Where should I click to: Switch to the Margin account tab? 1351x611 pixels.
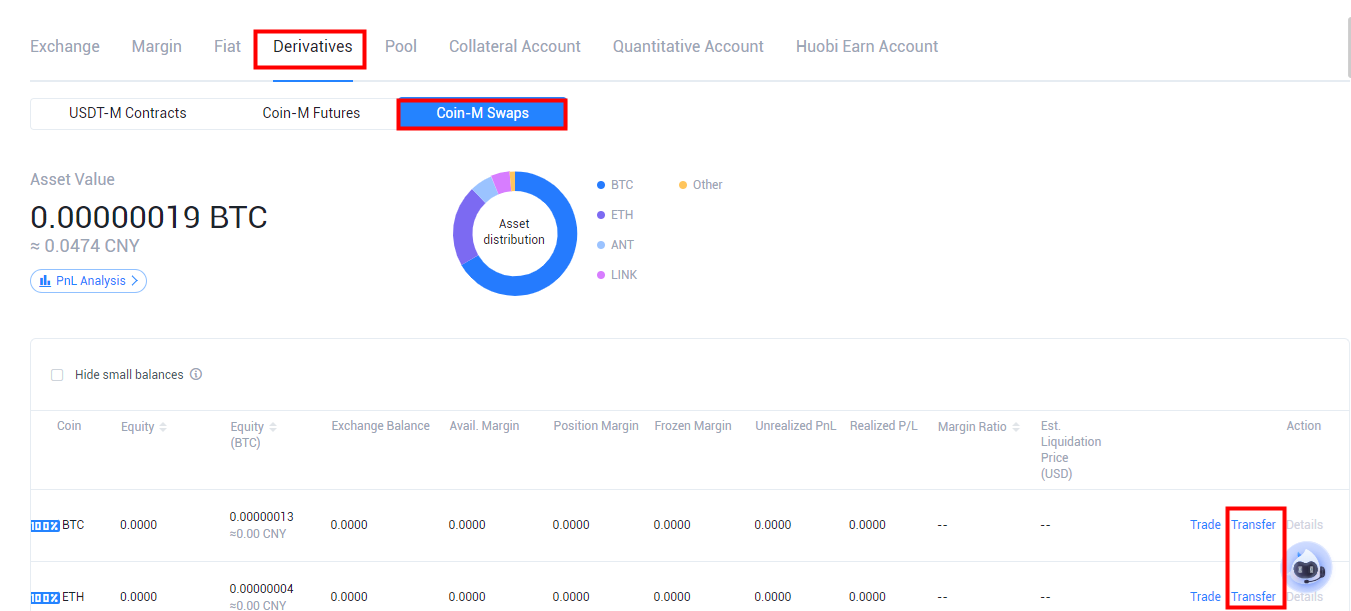(x=157, y=47)
